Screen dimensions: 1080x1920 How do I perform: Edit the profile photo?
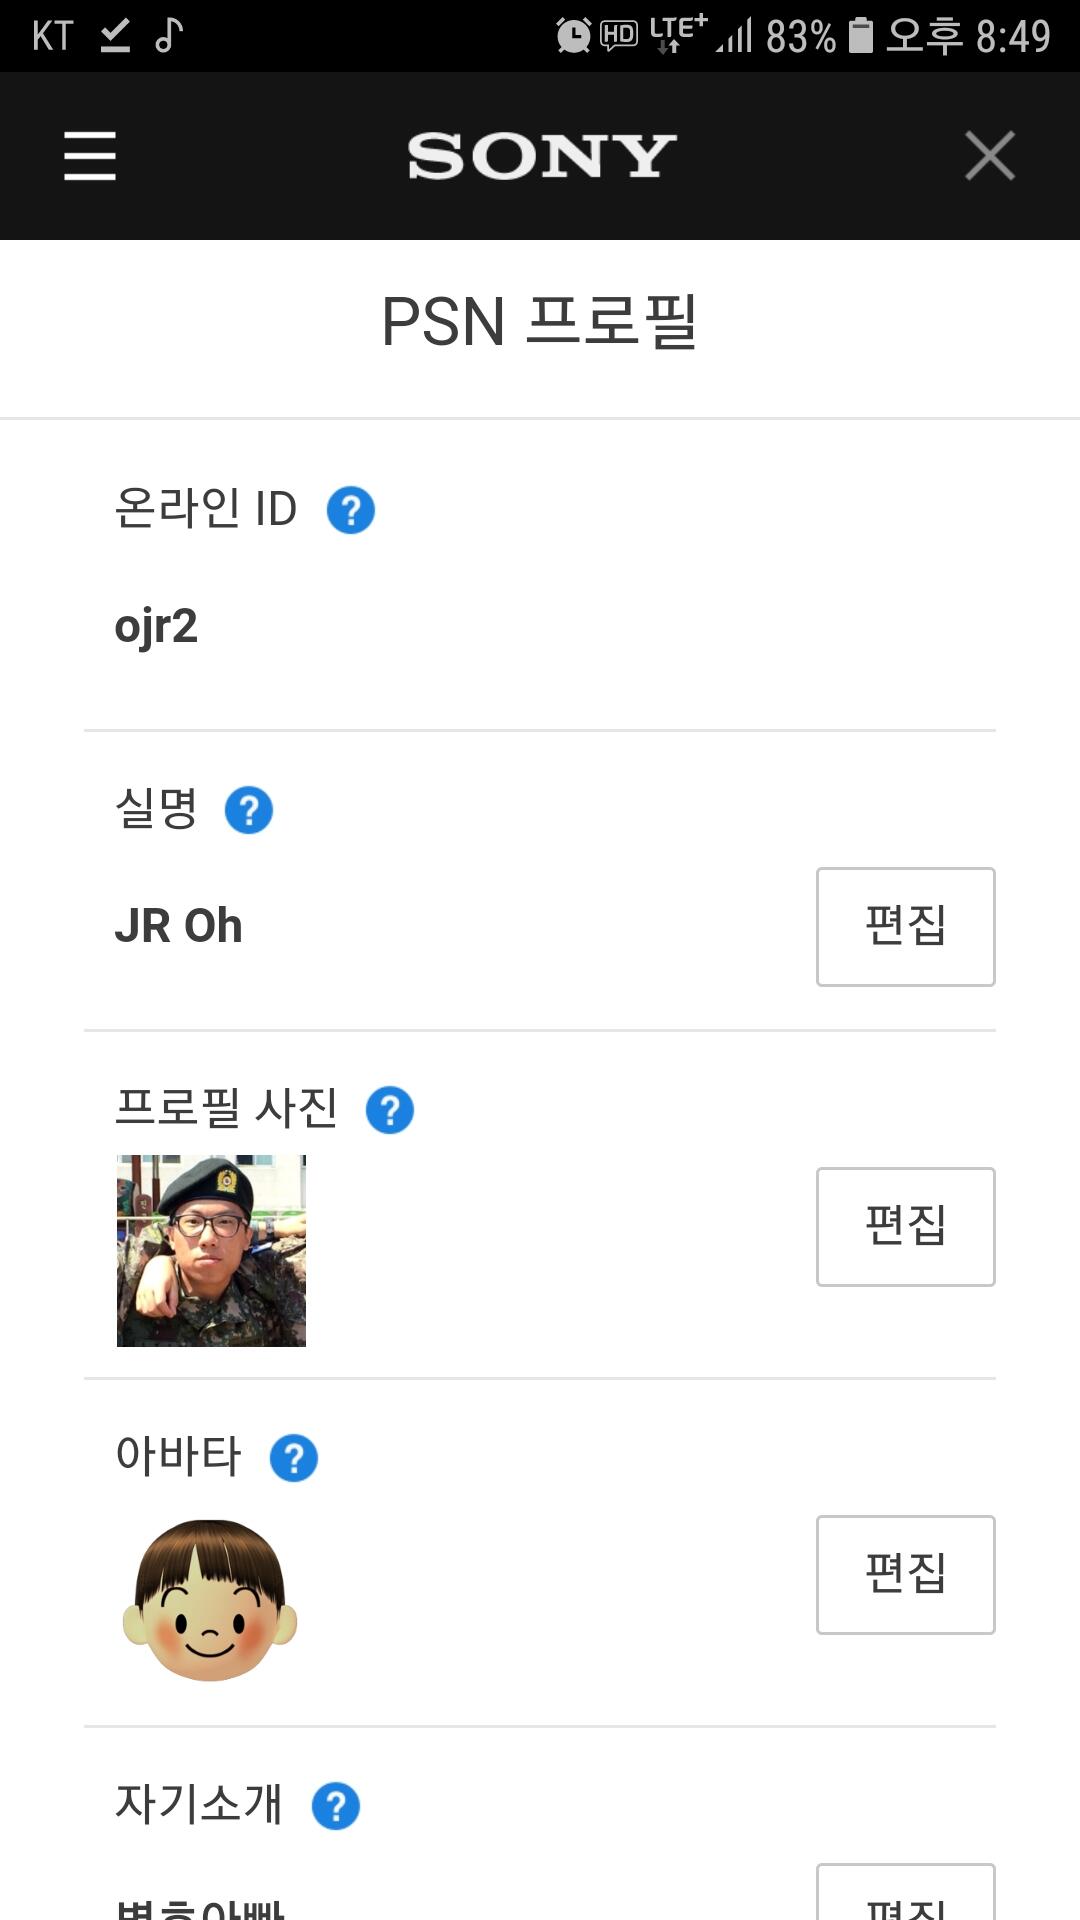pos(906,1227)
